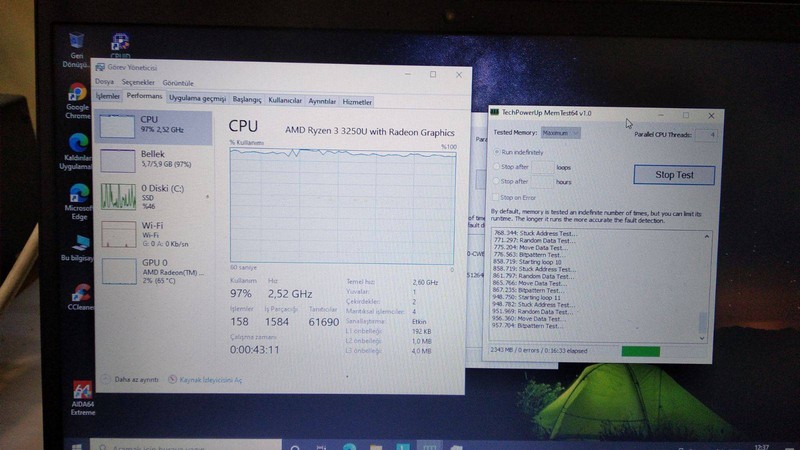This screenshot has width=800, height=450.
Task: Click Kaynak İzleyicisini Aç icon
Action: coord(172,379)
